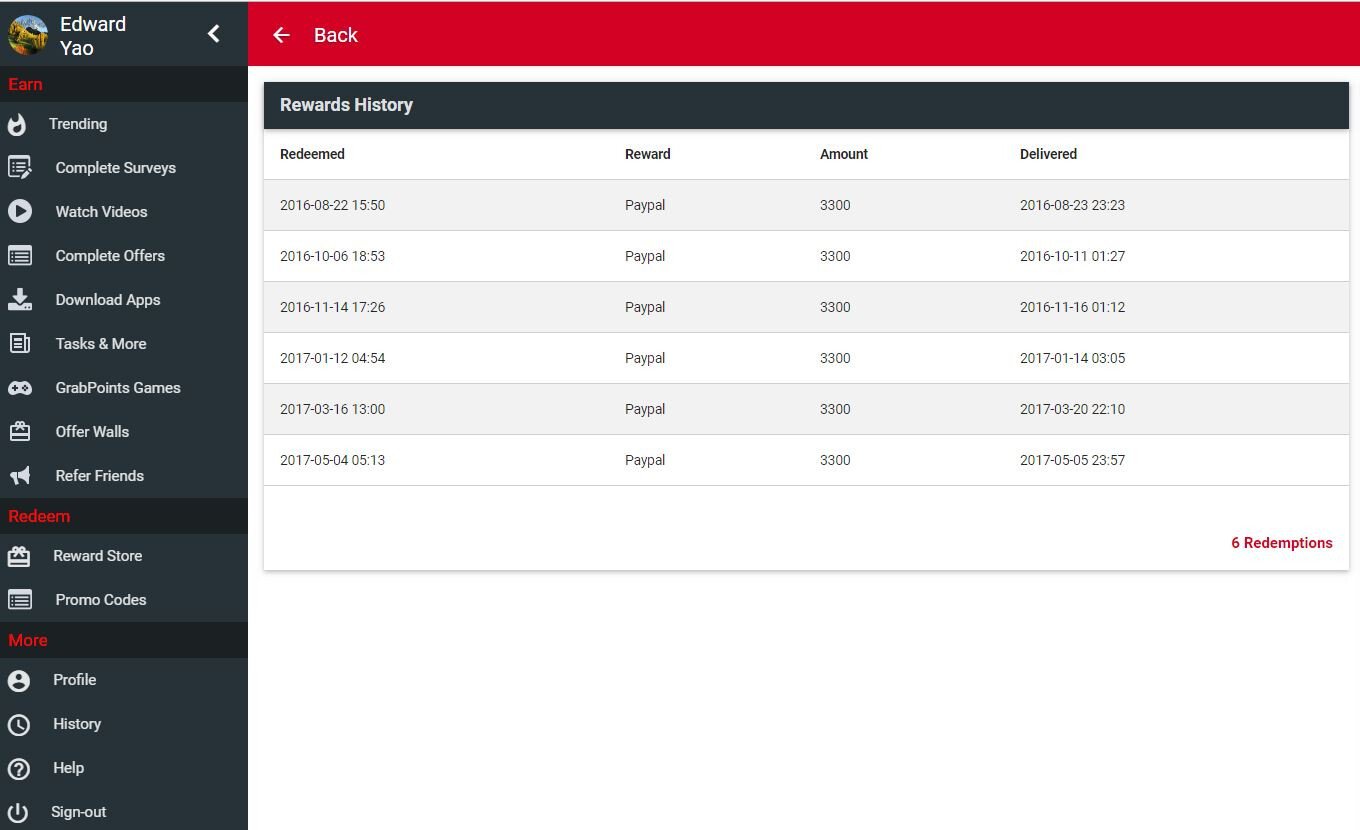The height and width of the screenshot is (830, 1360).
Task: Click the Rewards History panel title
Action: click(346, 105)
